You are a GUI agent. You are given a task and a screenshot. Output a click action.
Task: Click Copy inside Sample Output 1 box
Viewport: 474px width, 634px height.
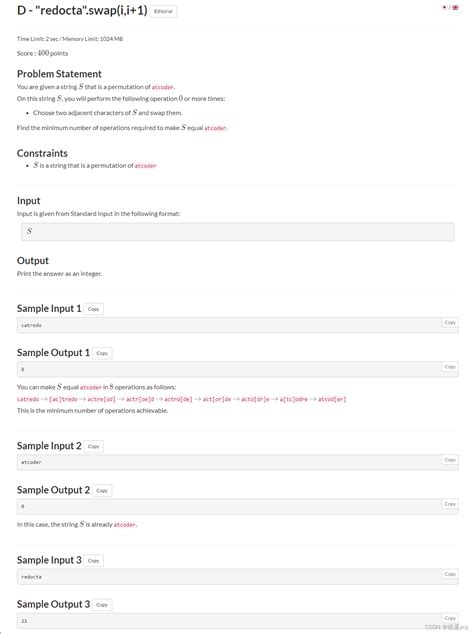point(450,367)
